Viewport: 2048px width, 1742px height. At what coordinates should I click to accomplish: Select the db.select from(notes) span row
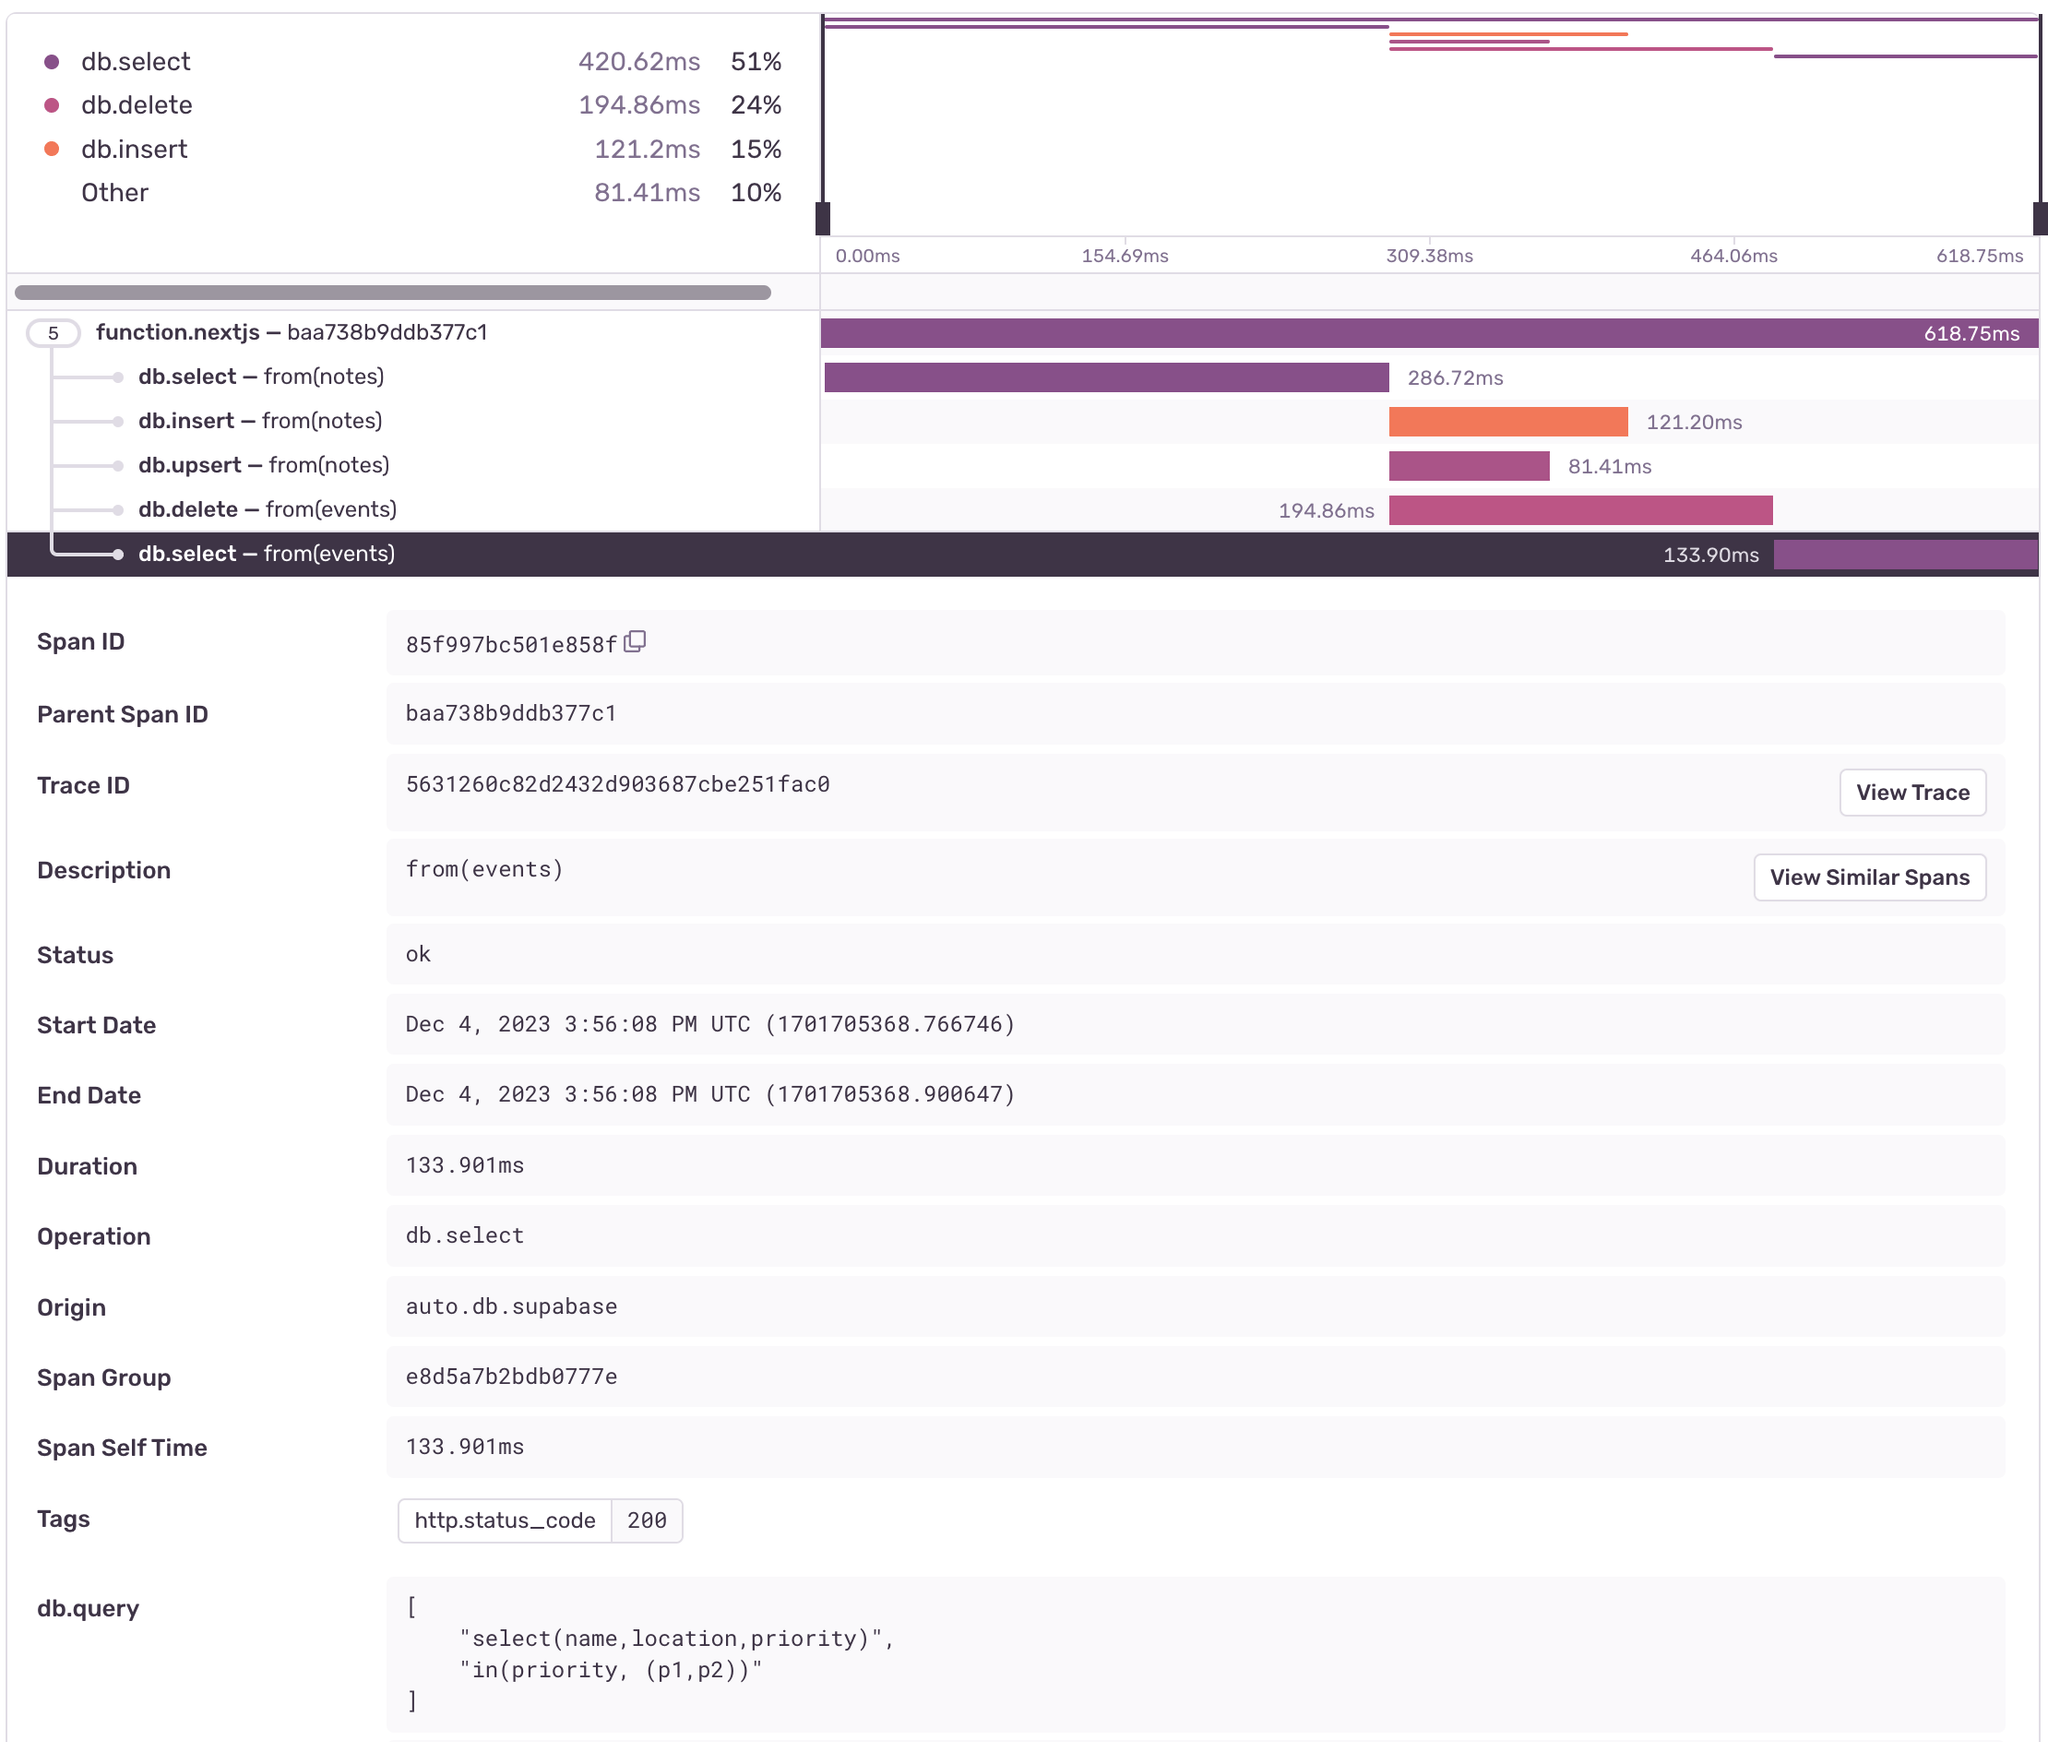click(x=261, y=377)
